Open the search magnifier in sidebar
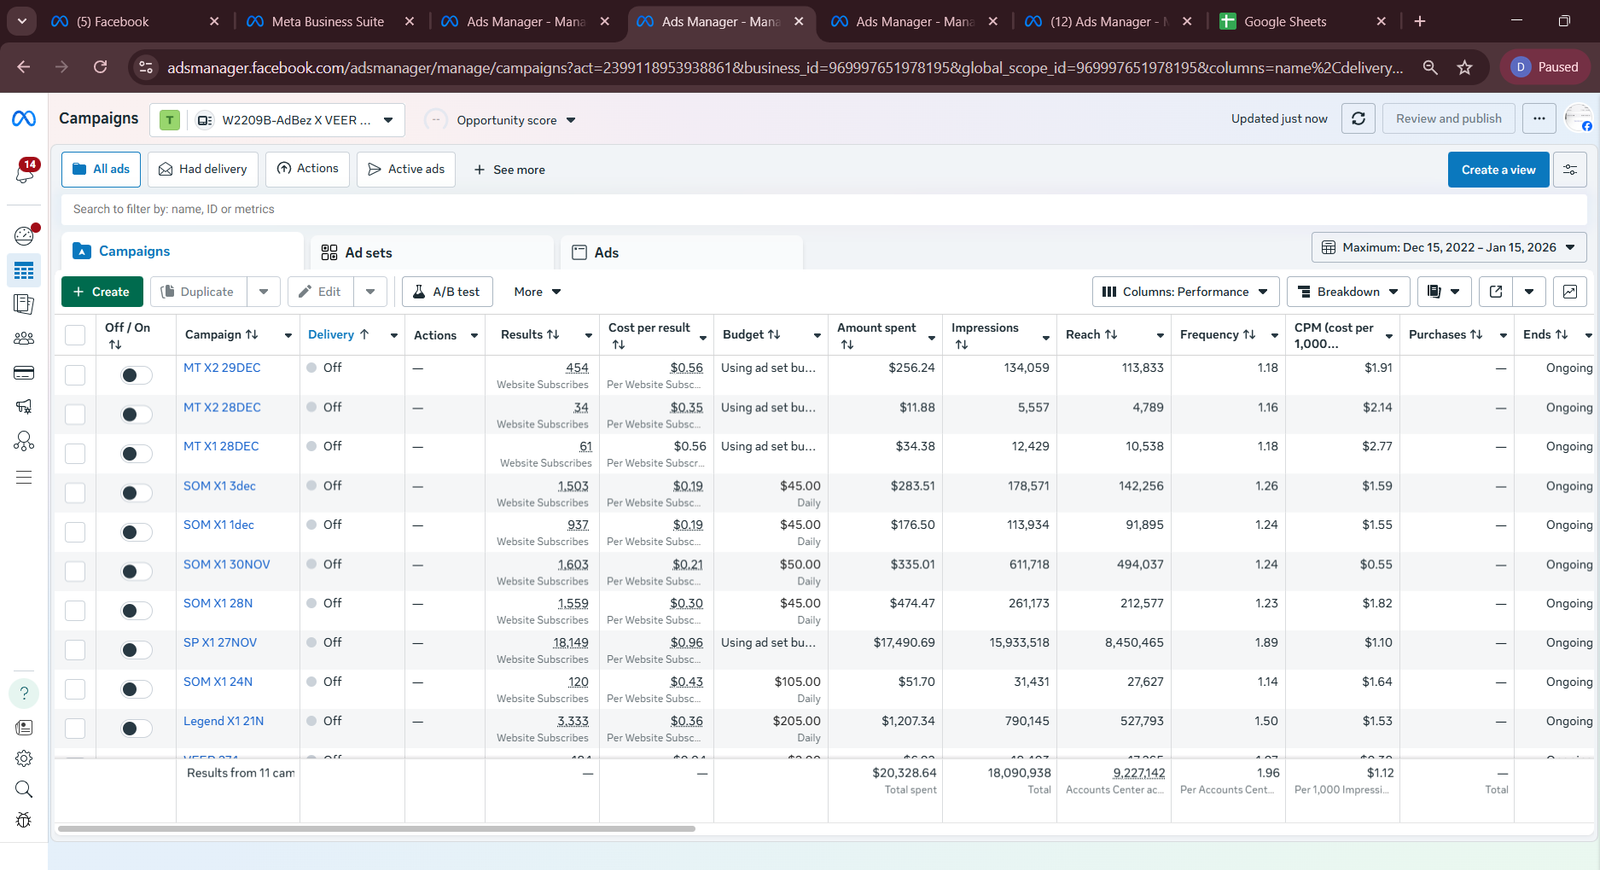The height and width of the screenshot is (870, 1600). tap(24, 789)
